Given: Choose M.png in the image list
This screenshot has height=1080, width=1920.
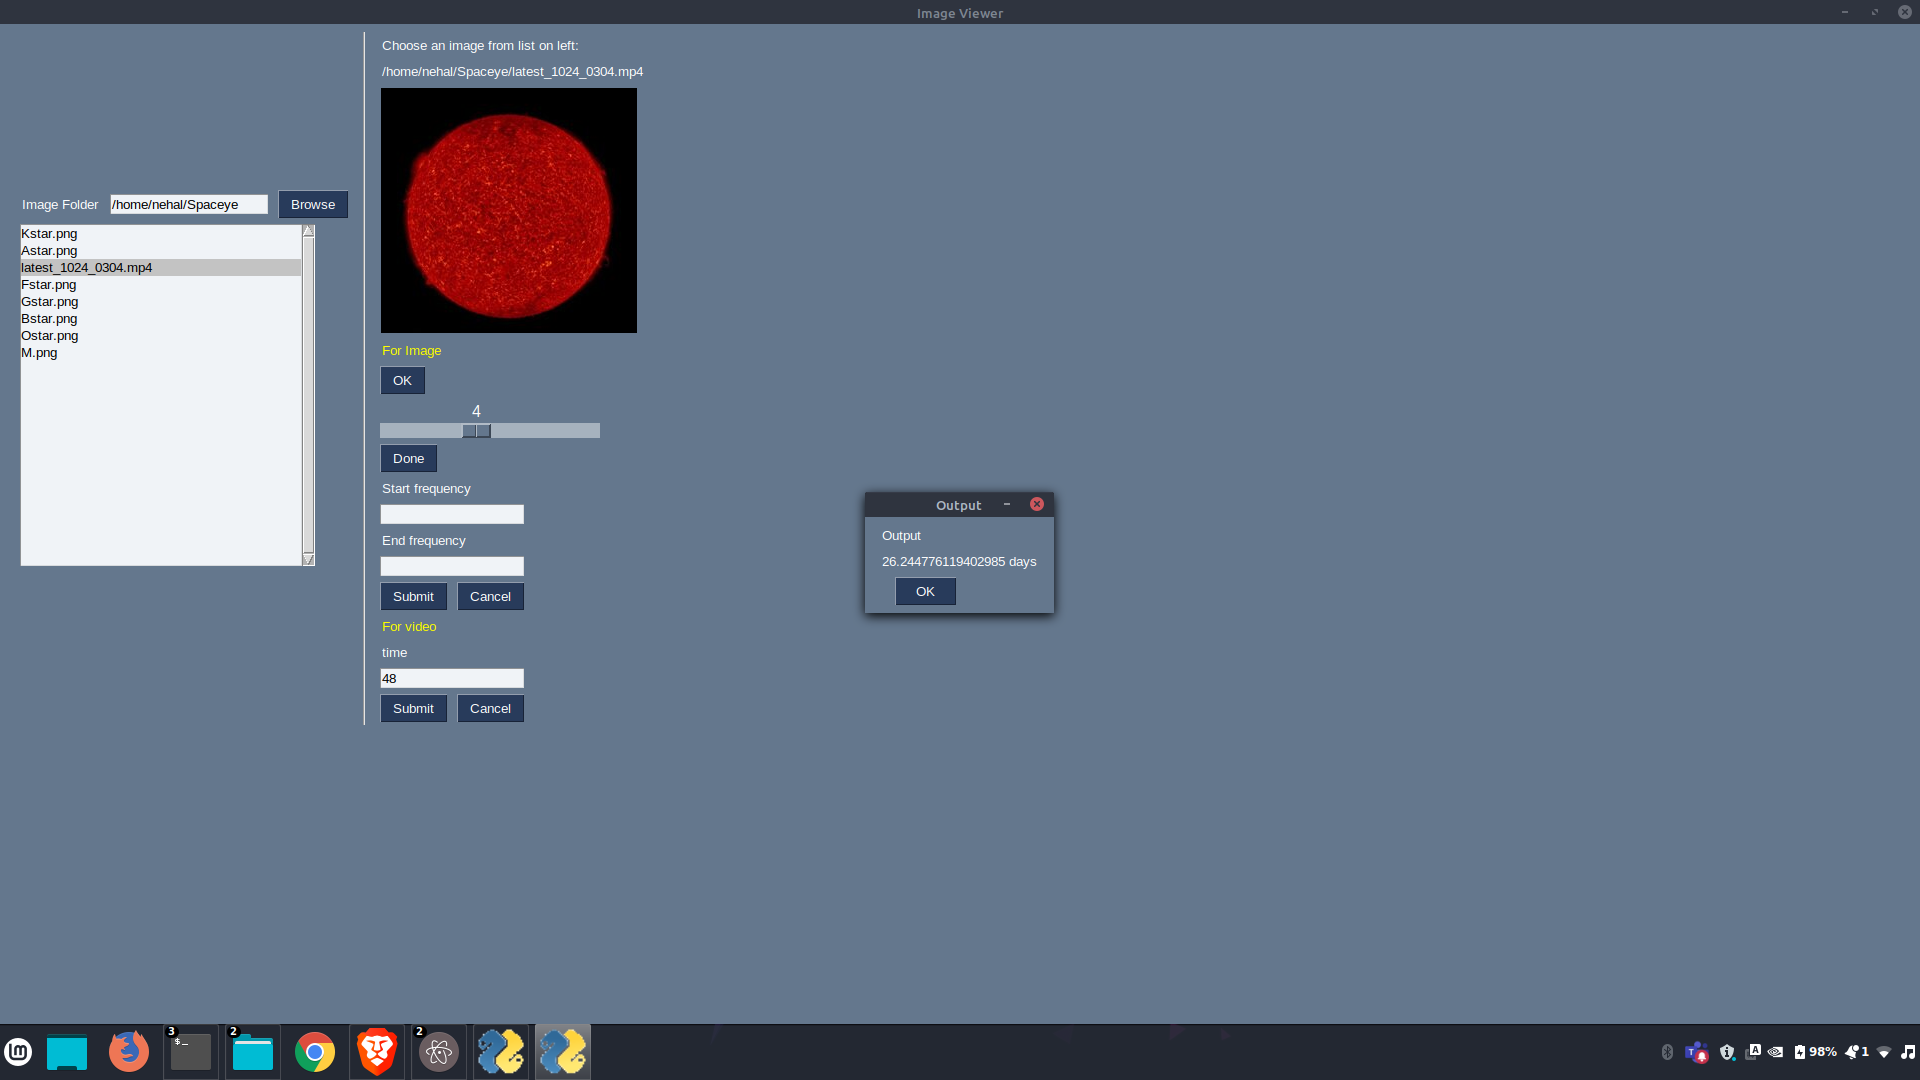Looking at the screenshot, I should 39,353.
